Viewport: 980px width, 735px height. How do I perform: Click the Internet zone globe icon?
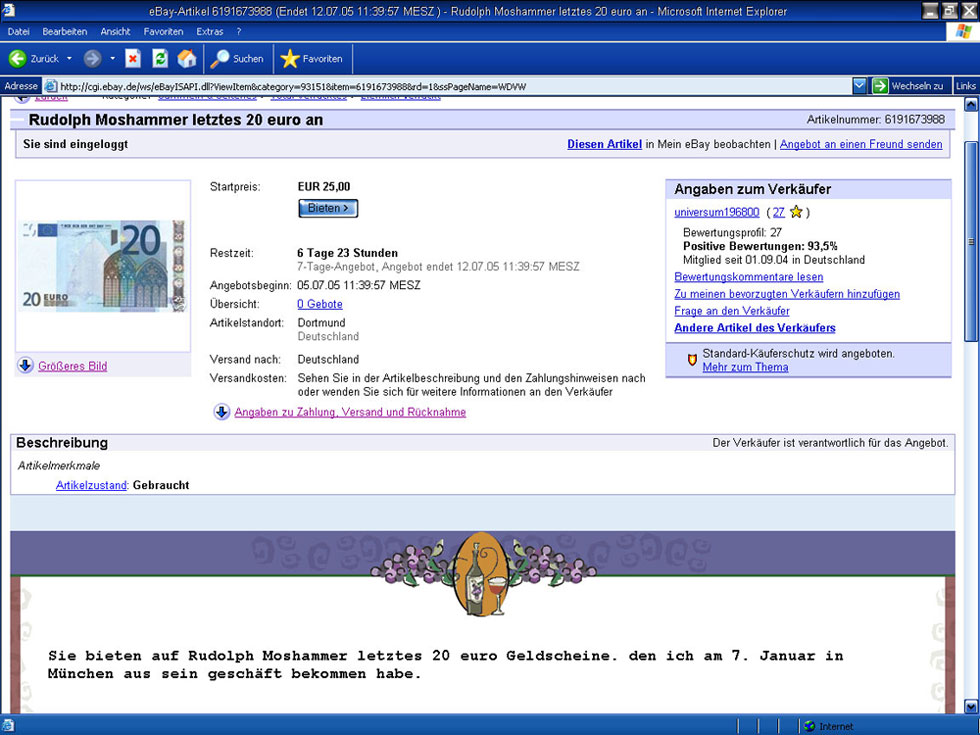tap(809, 726)
